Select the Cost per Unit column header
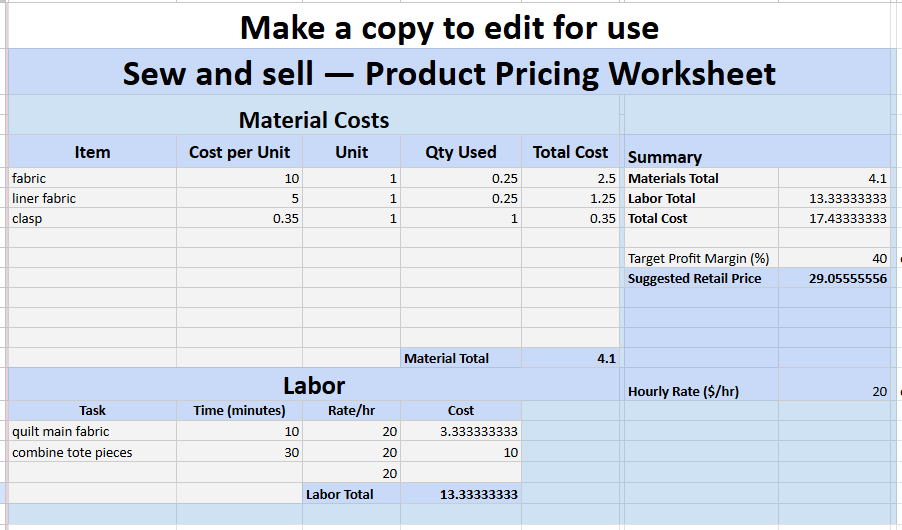The image size is (902, 530). pyautogui.click(x=239, y=152)
